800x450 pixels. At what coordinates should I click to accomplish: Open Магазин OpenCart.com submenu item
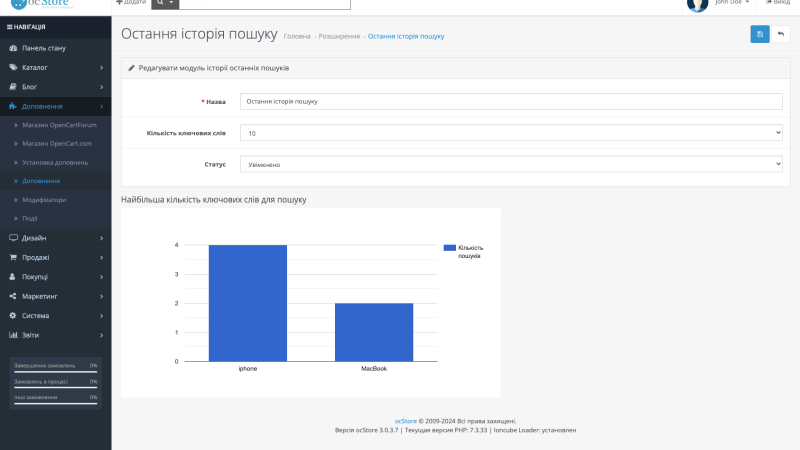56,143
